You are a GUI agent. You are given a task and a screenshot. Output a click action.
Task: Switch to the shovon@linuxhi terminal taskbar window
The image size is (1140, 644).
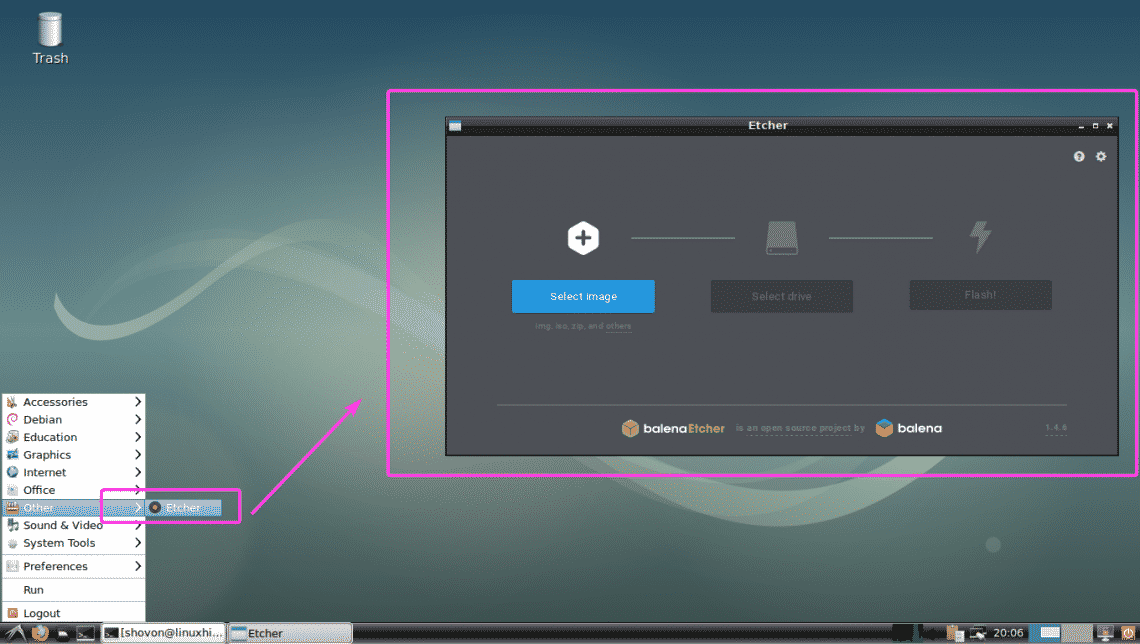click(163, 633)
